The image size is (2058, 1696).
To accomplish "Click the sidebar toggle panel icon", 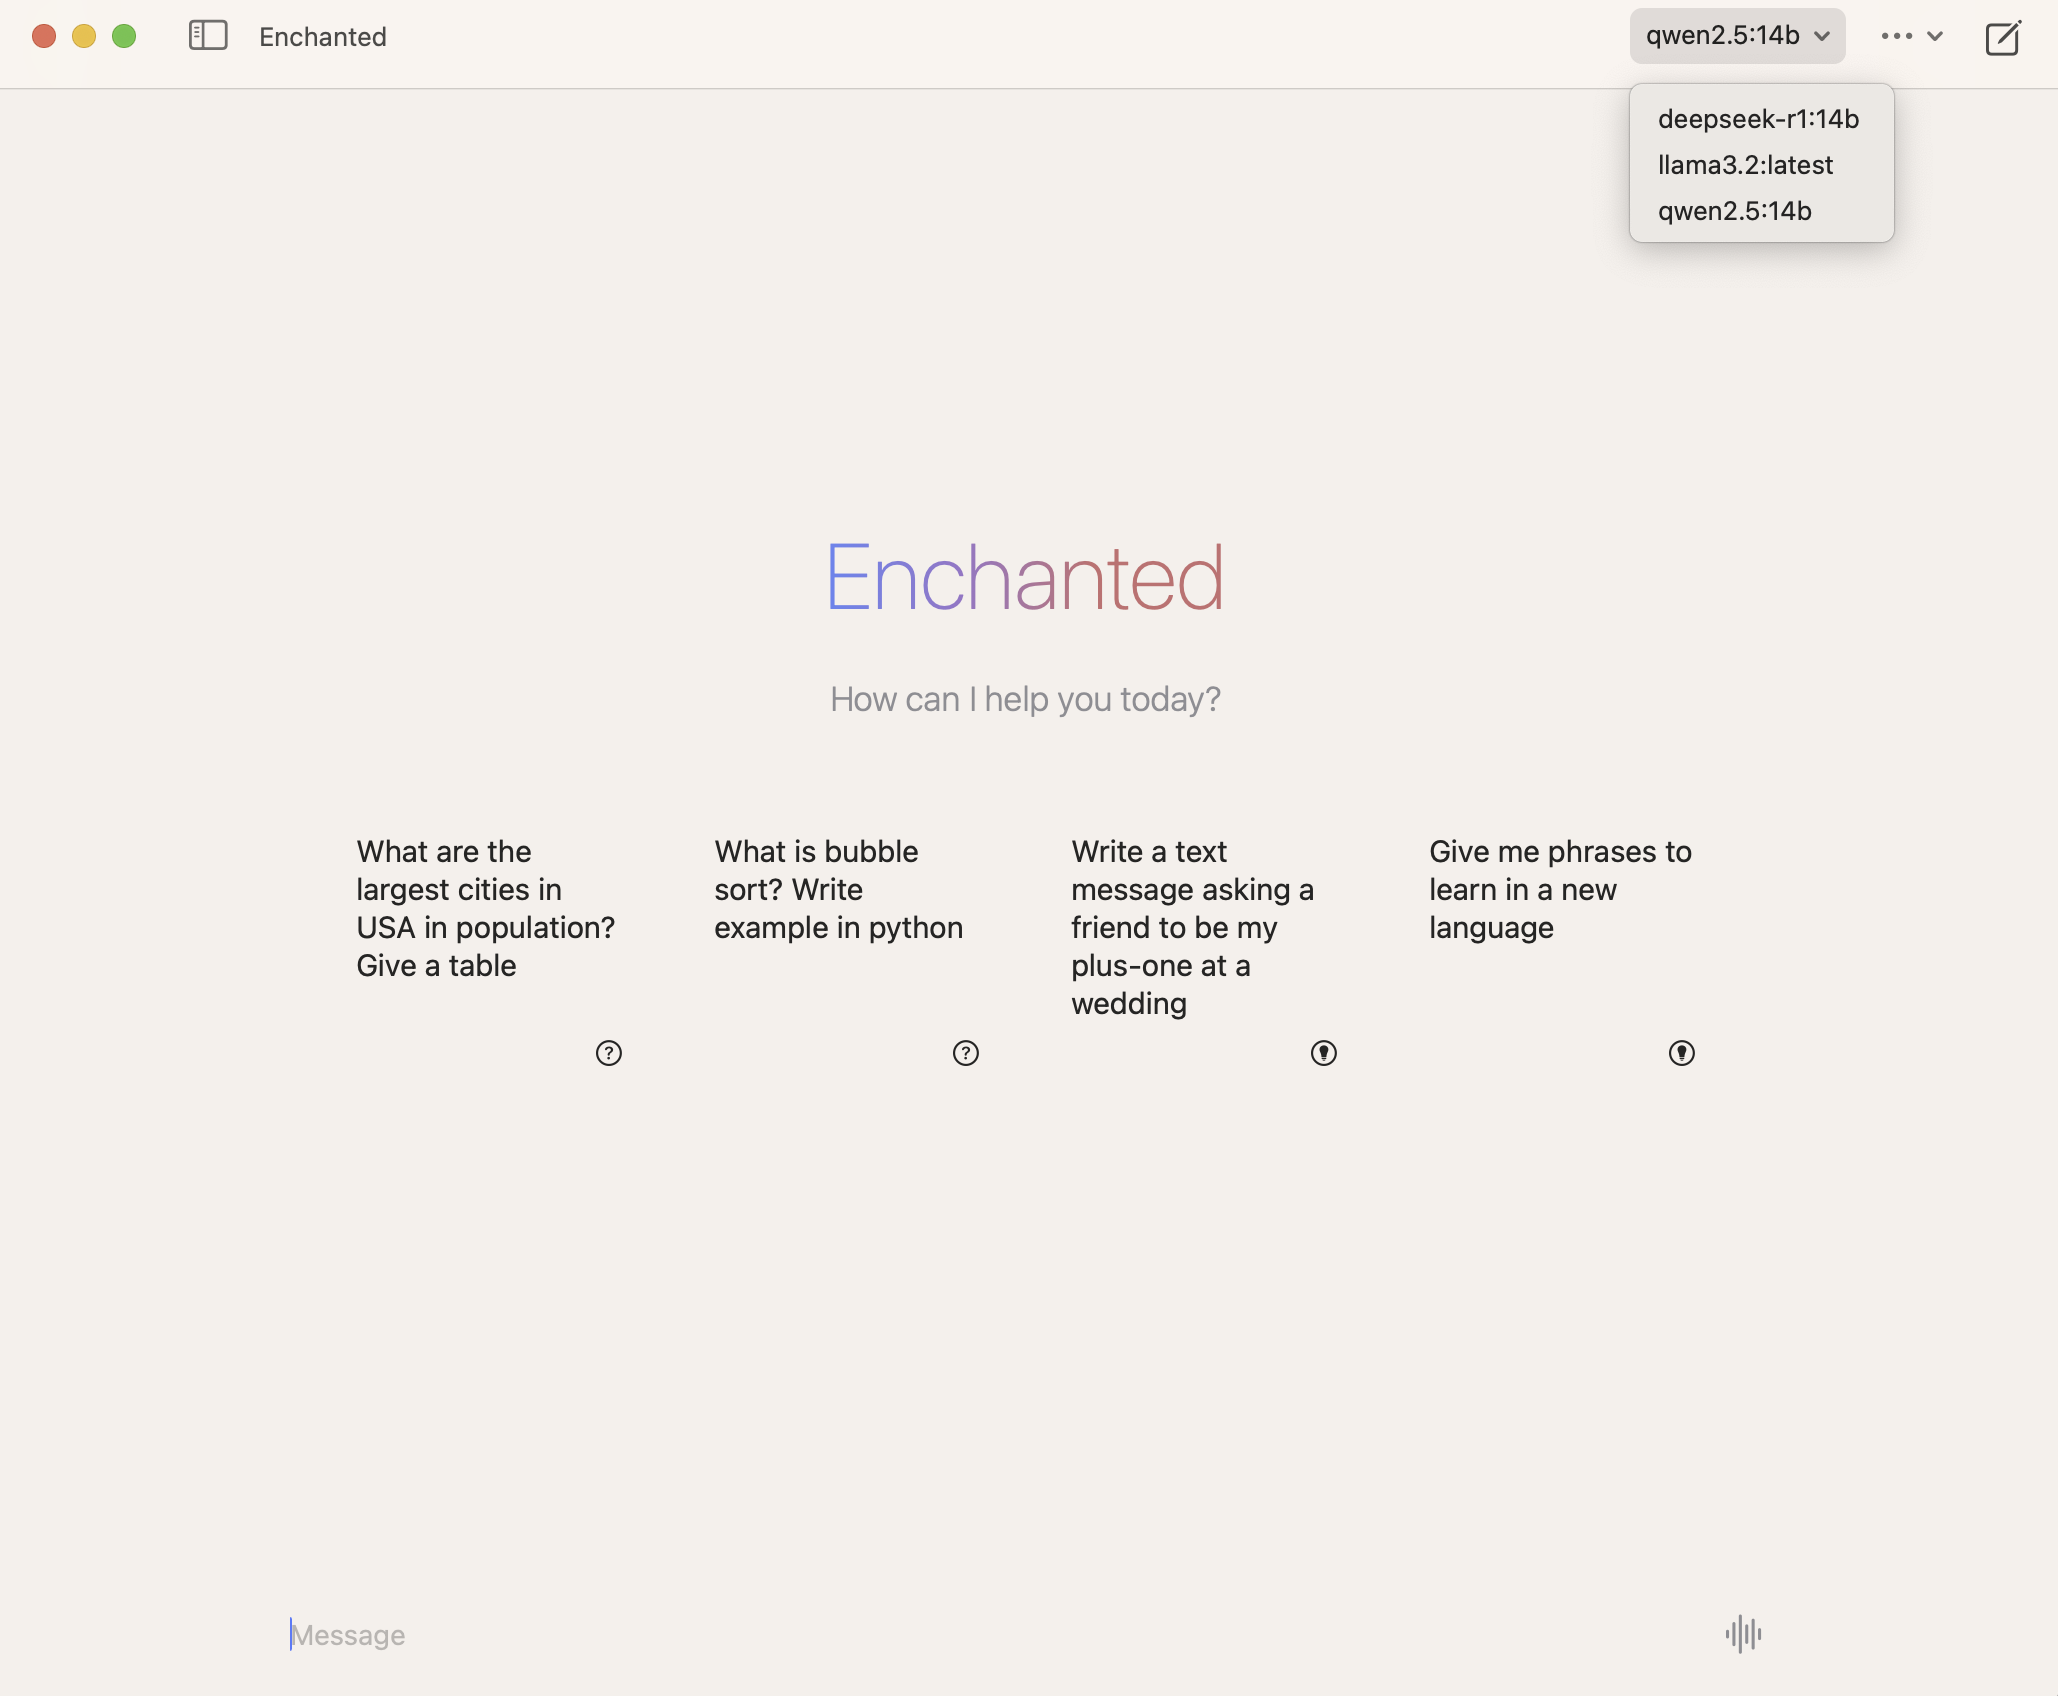I will (x=207, y=34).
